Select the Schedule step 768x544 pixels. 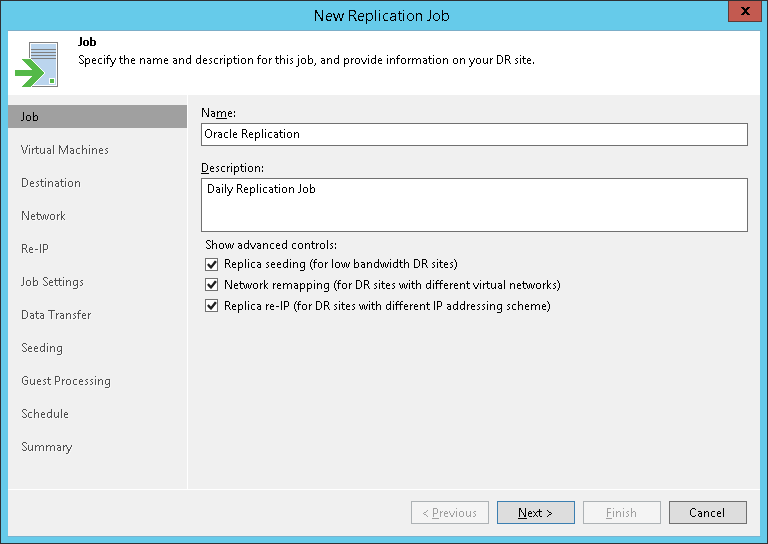point(45,414)
